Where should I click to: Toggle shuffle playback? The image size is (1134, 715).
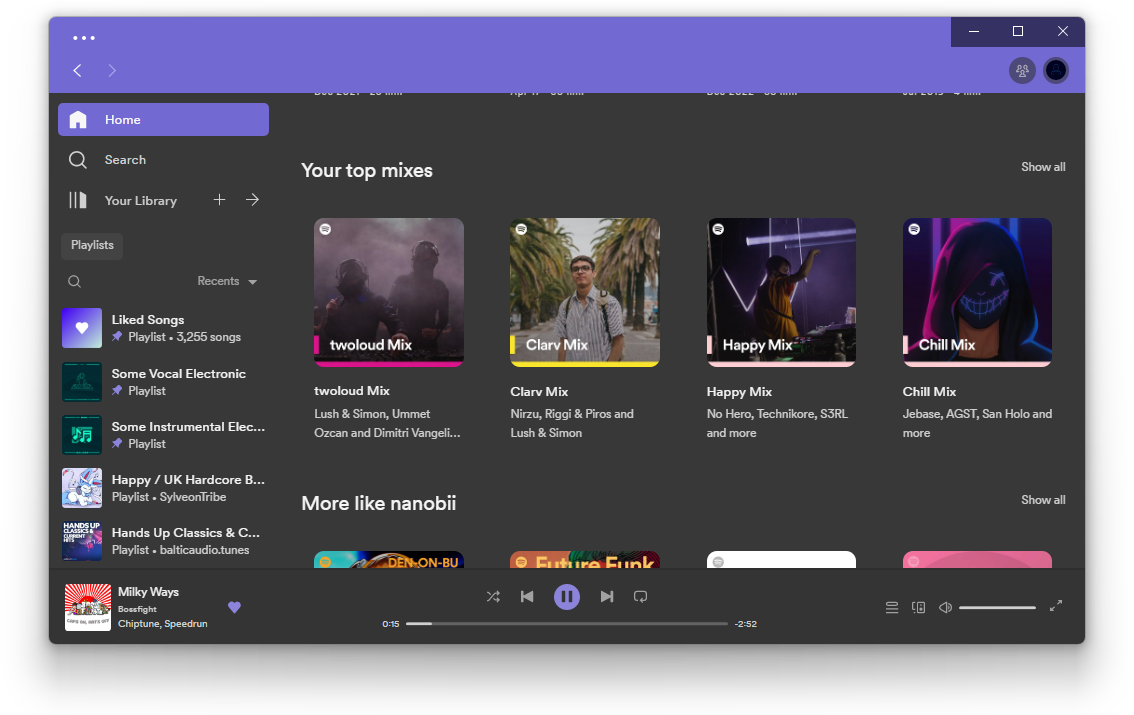coord(493,597)
